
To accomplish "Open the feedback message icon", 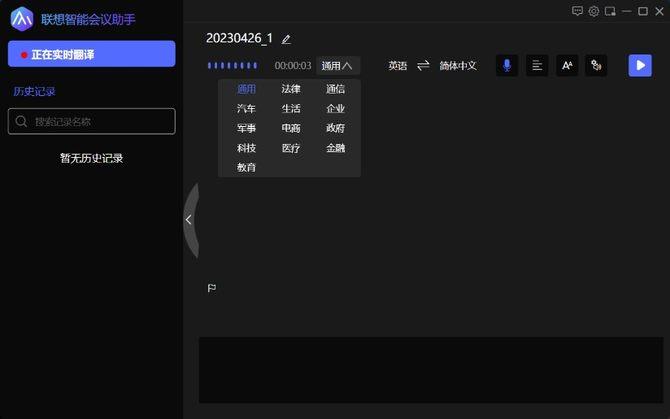I will 577,11.
